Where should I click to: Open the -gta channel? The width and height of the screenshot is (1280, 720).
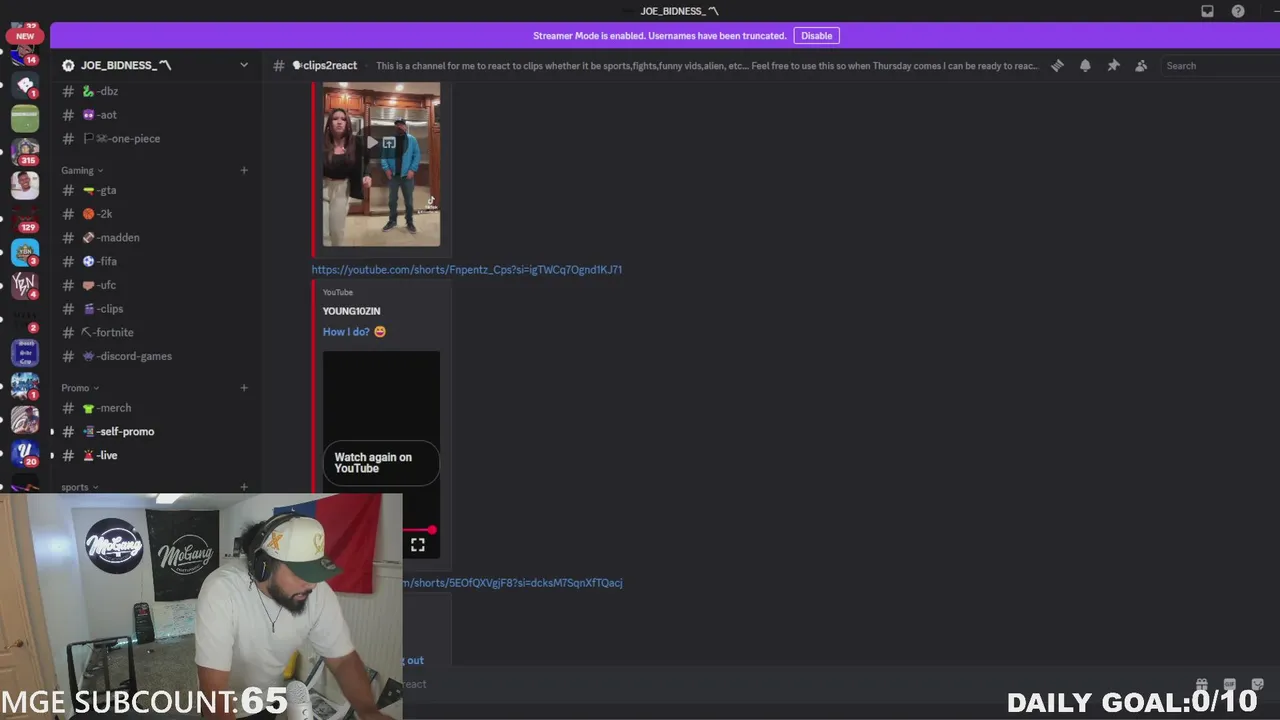(155, 190)
